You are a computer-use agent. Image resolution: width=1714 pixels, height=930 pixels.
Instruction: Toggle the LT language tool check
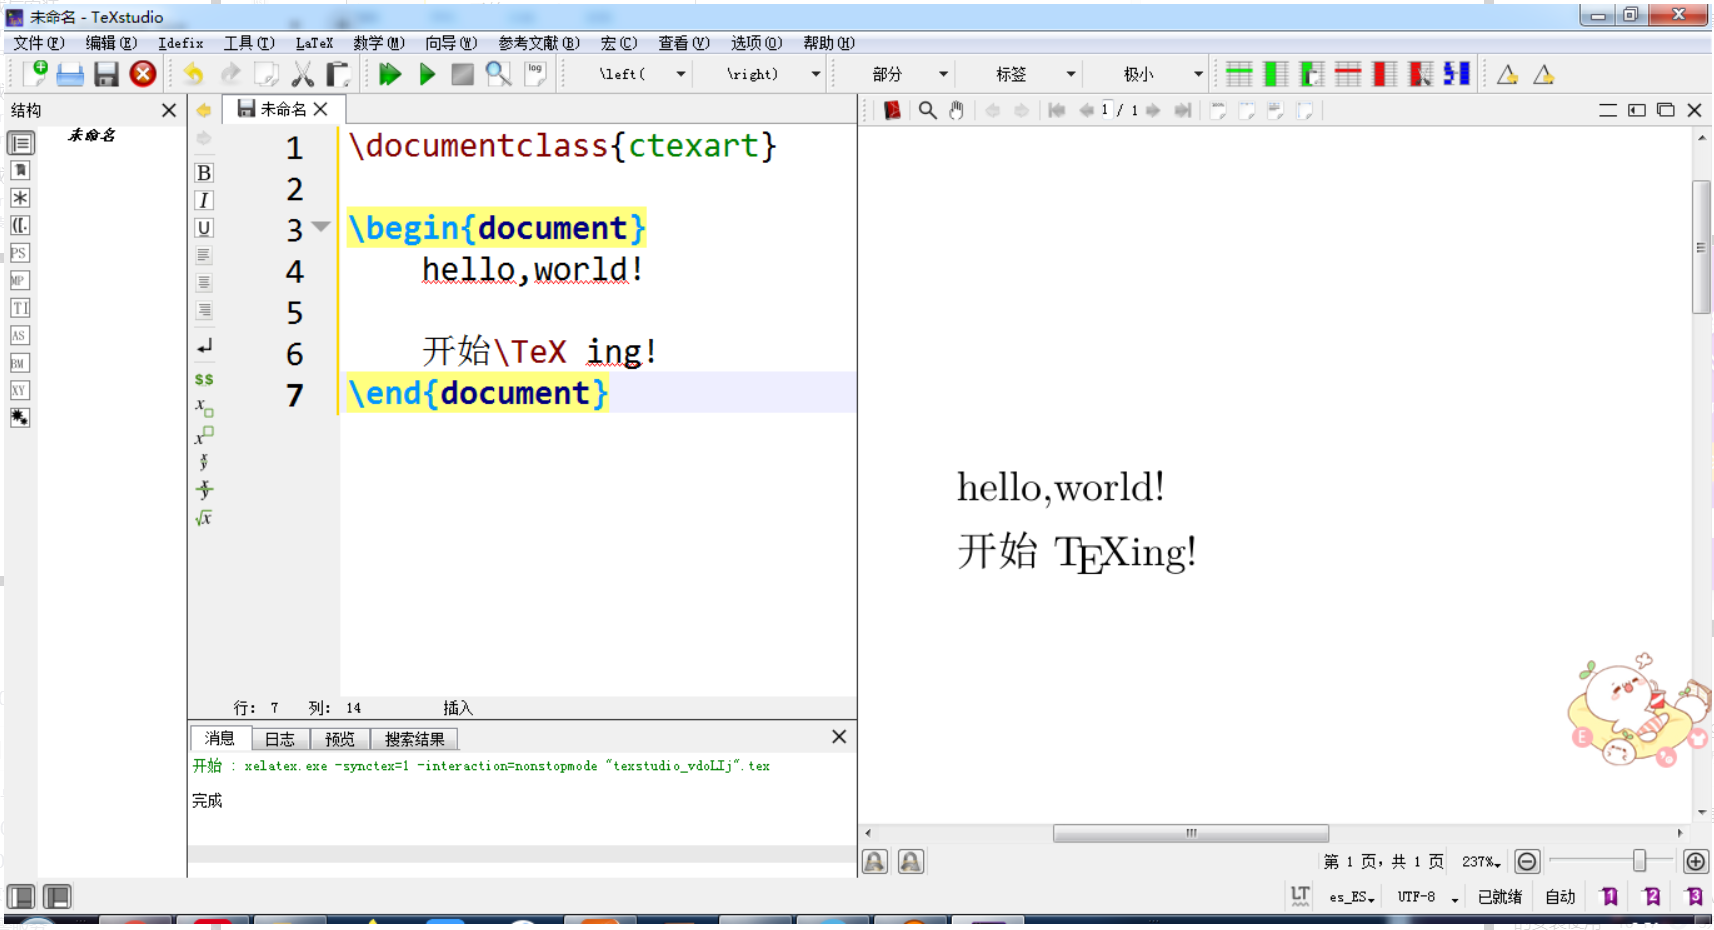(x=1300, y=896)
